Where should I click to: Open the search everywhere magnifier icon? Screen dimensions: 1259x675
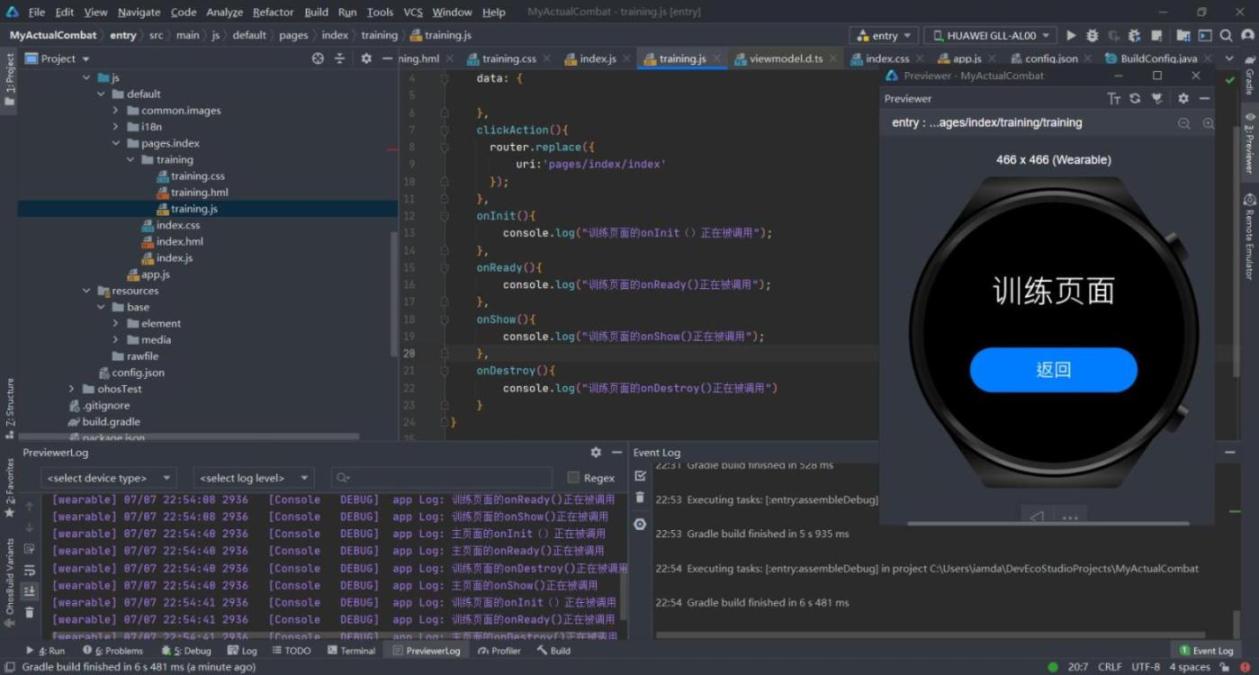pyautogui.click(x=1226, y=36)
